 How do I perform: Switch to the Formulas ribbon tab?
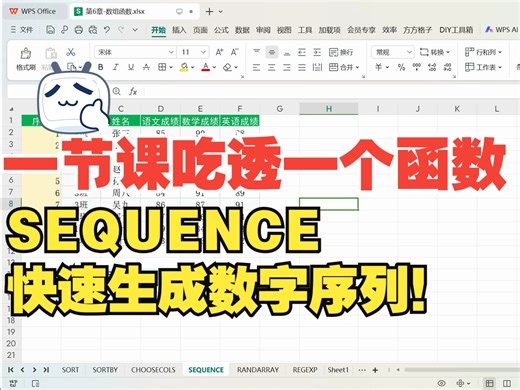(x=221, y=30)
